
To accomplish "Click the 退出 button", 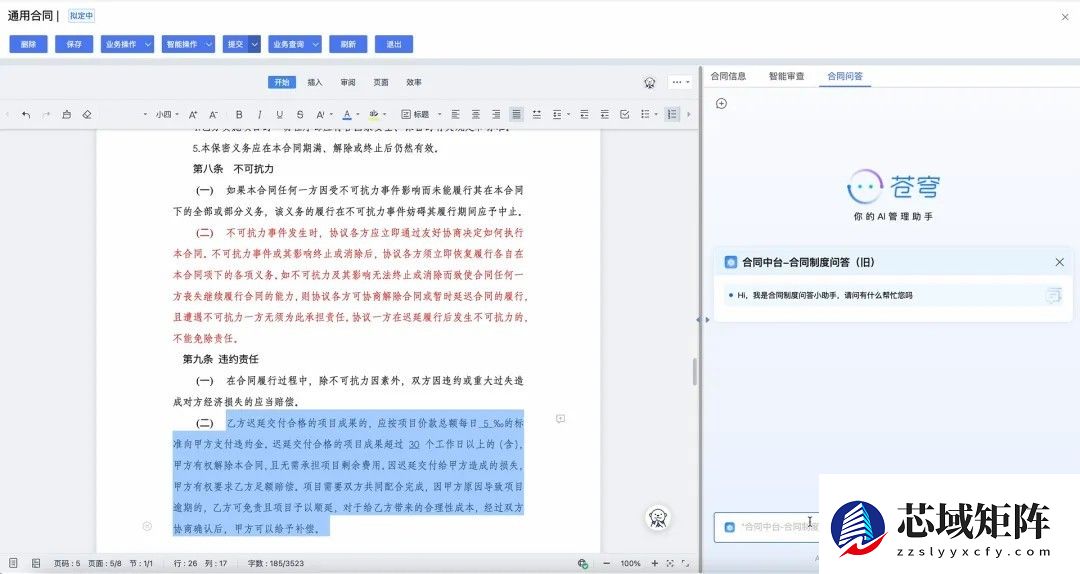I will [394, 44].
